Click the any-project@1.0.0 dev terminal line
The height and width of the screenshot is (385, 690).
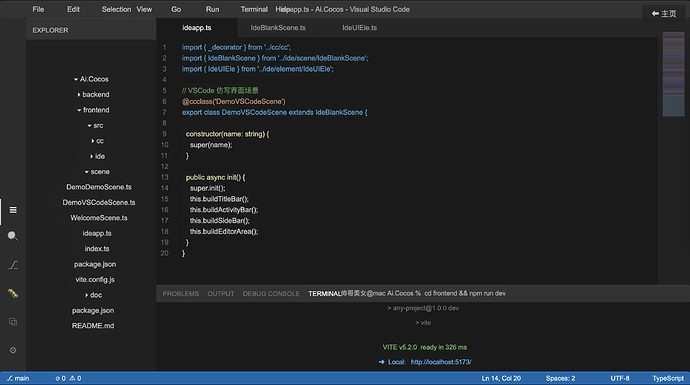[423, 308]
